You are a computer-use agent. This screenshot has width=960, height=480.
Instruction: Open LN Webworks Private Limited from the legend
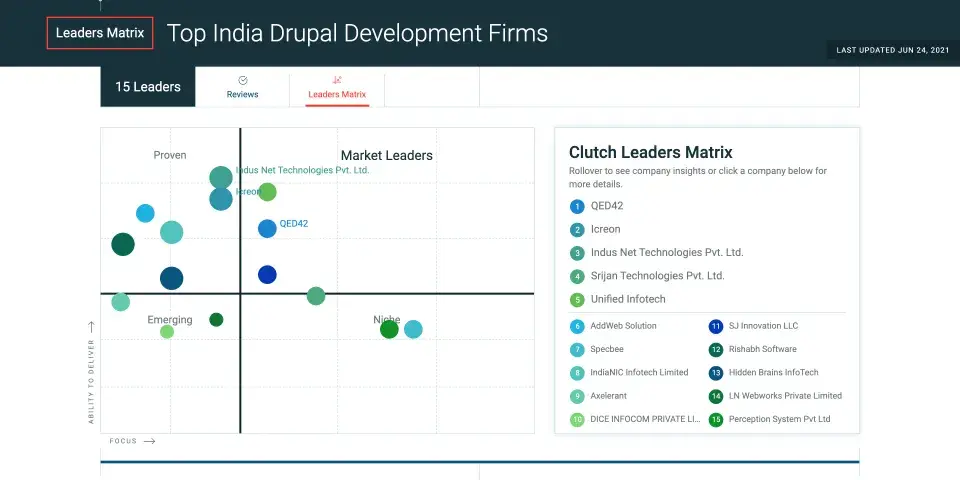point(785,396)
